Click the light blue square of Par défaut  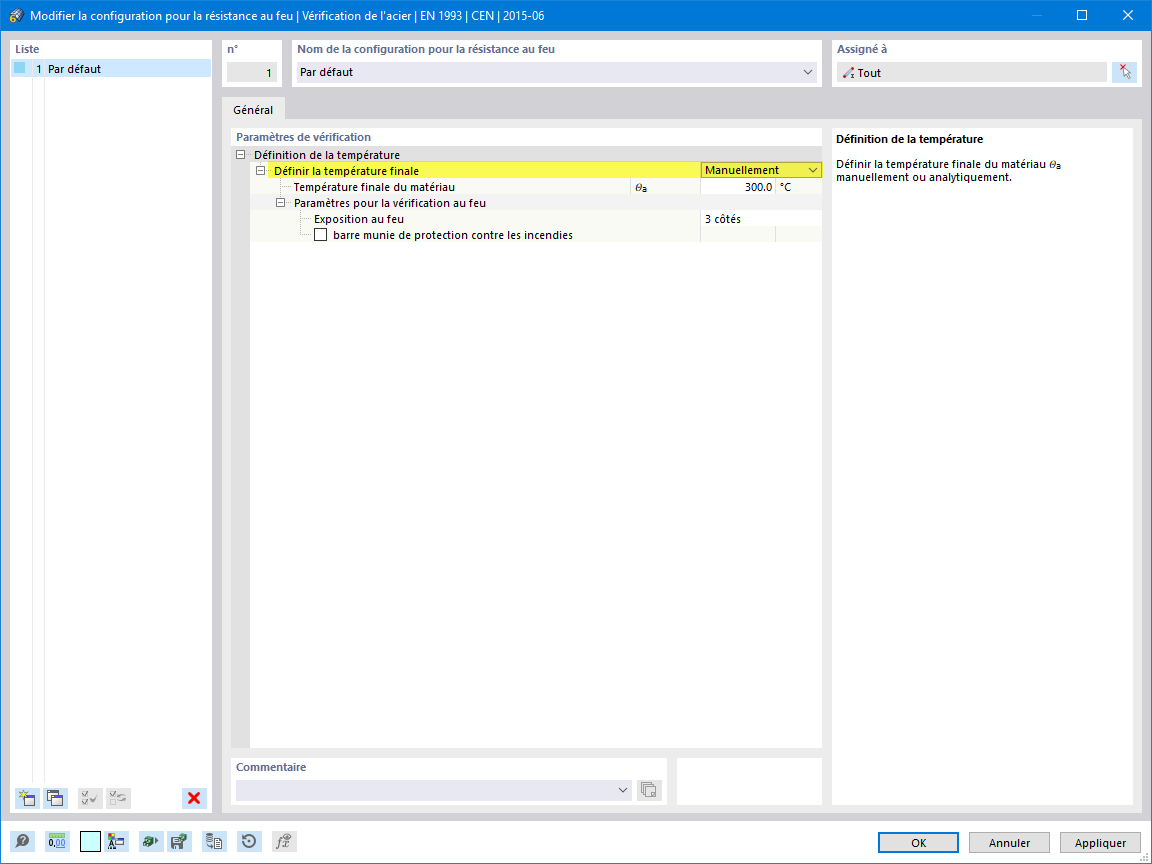[x=20, y=68]
